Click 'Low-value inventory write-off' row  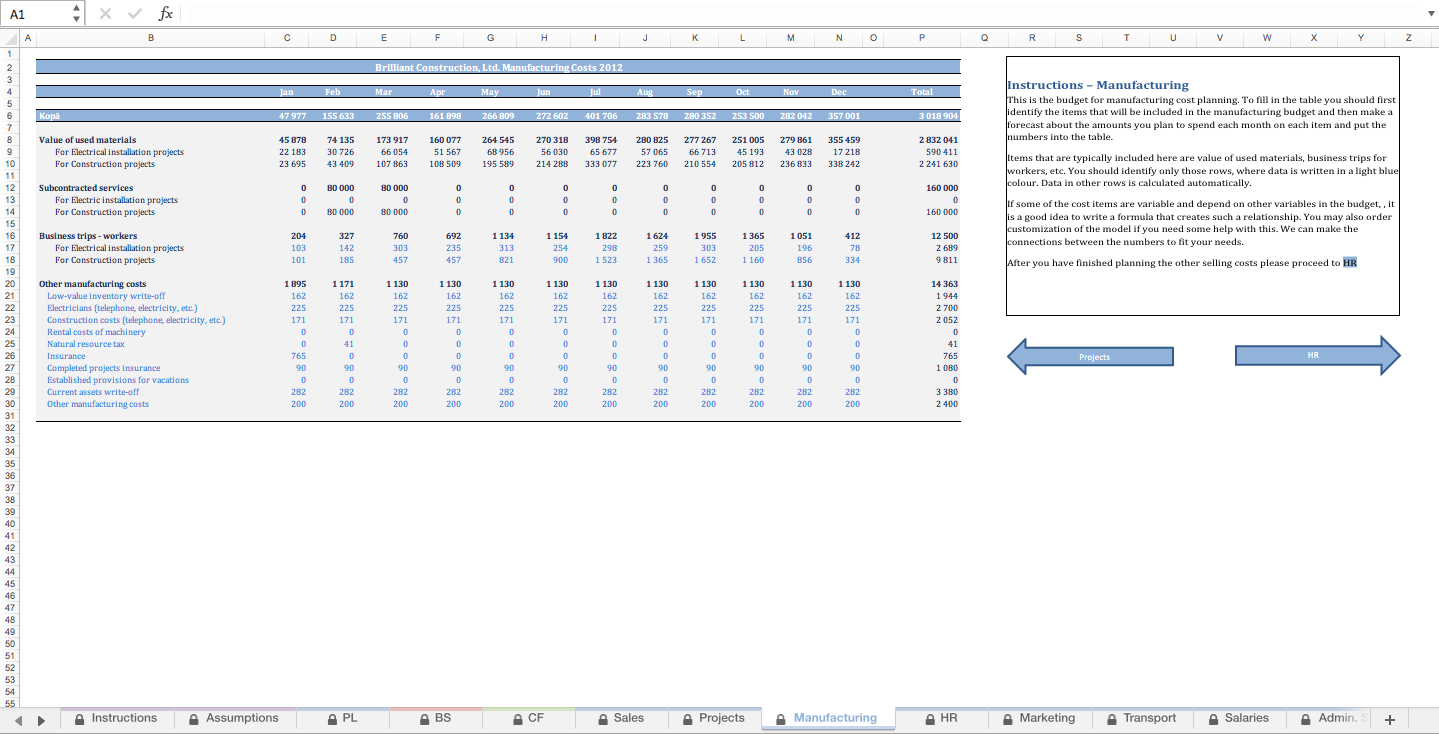pos(106,296)
